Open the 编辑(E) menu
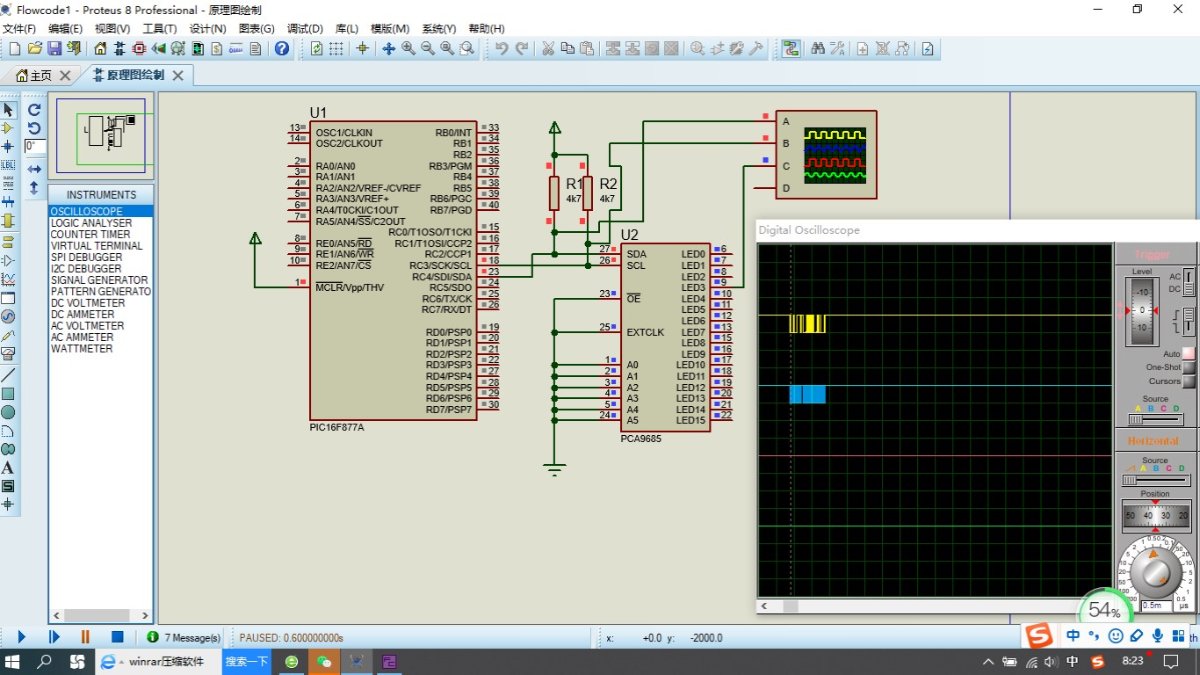Image resolution: width=1200 pixels, height=675 pixels. pos(65,29)
